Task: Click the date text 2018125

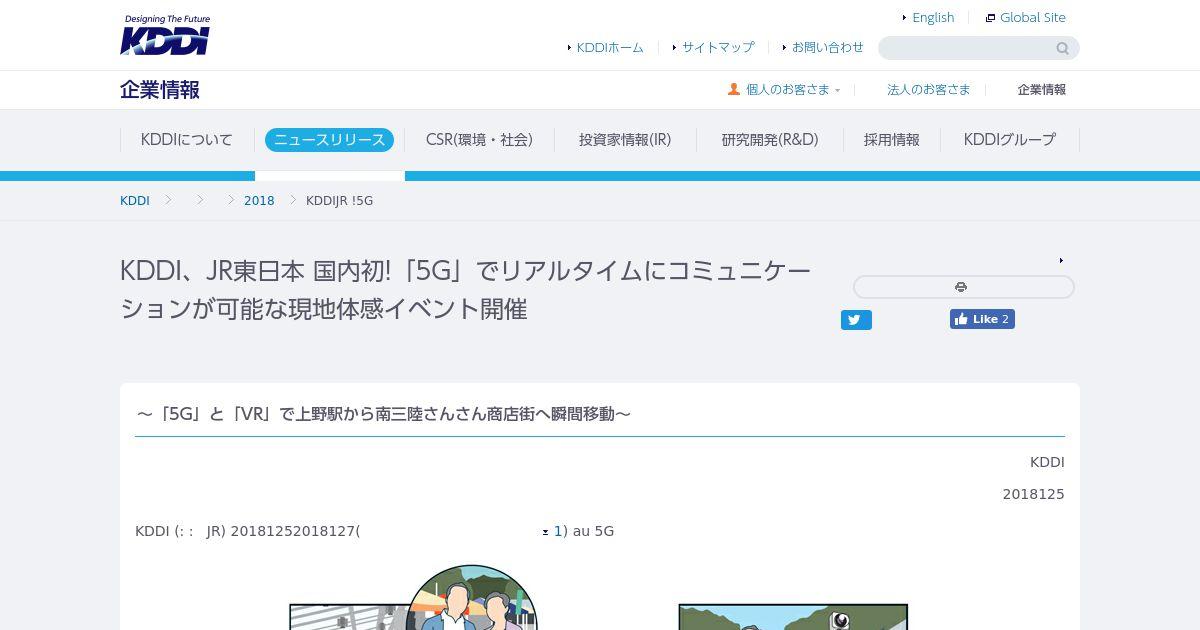Action: point(1034,494)
